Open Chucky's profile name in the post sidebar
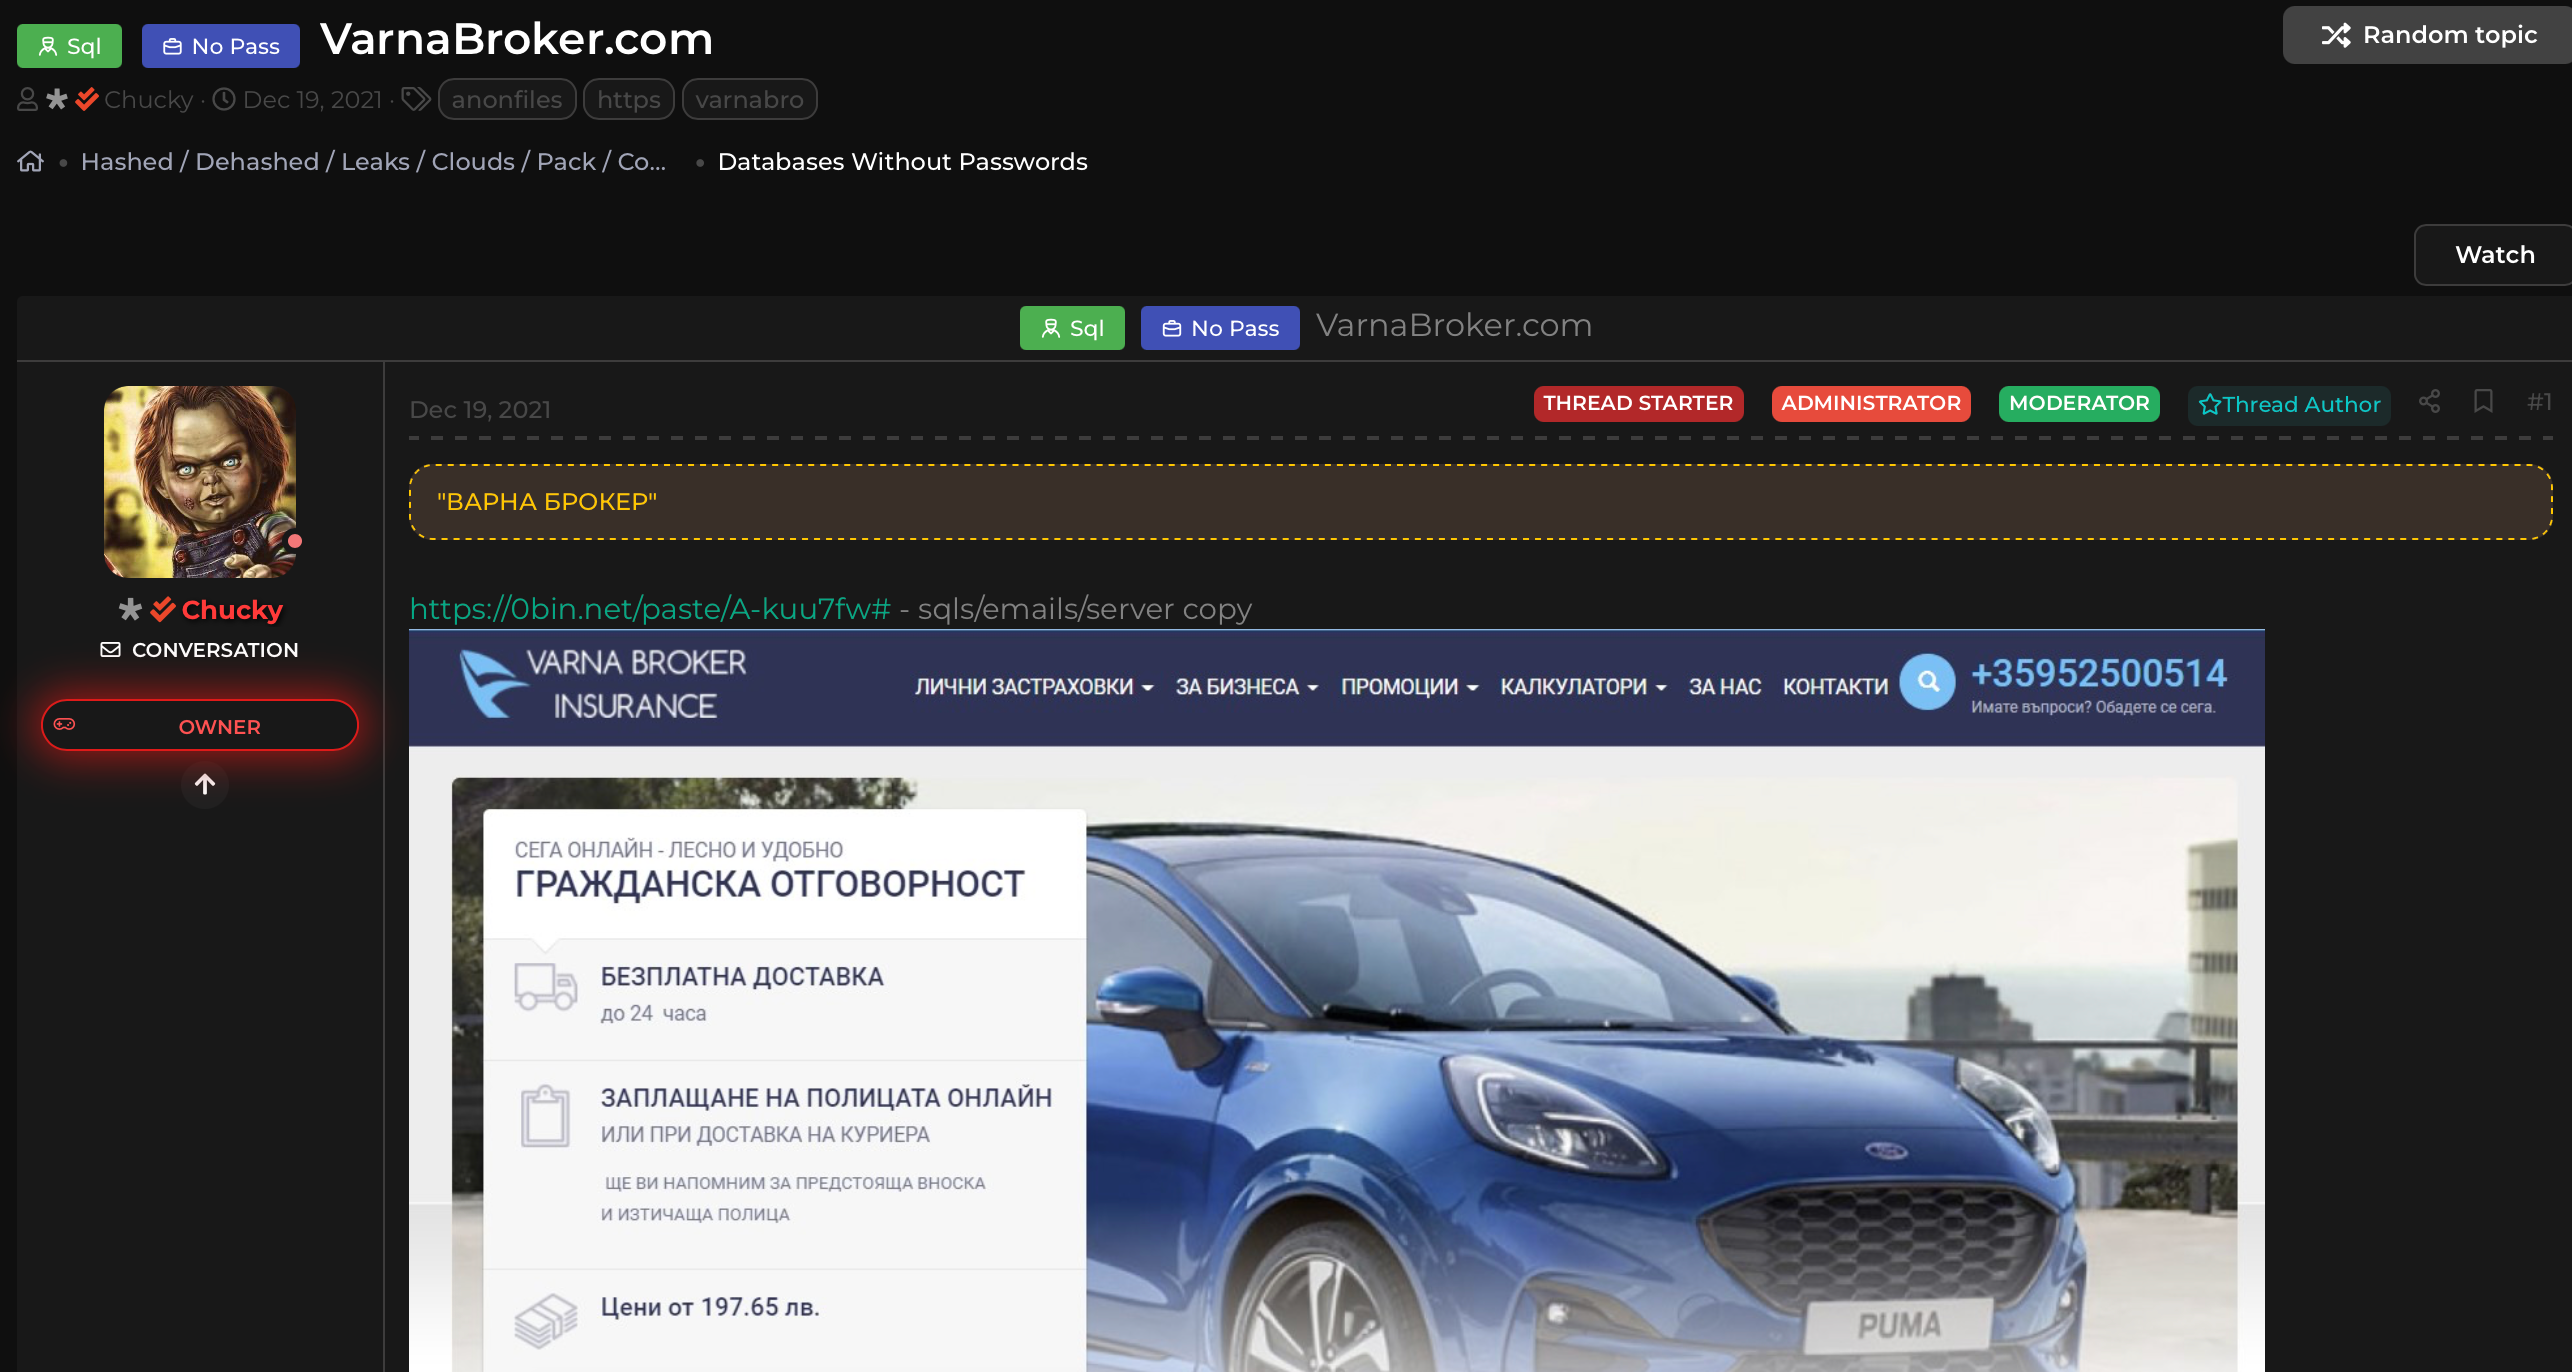Image resolution: width=2572 pixels, height=1372 pixels. tap(232, 609)
